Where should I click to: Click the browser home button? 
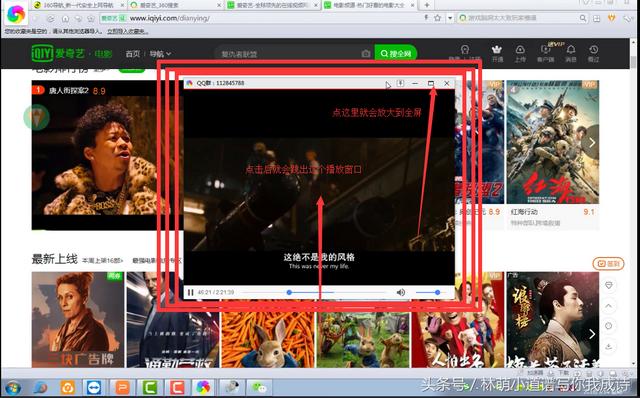click(65, 19)
